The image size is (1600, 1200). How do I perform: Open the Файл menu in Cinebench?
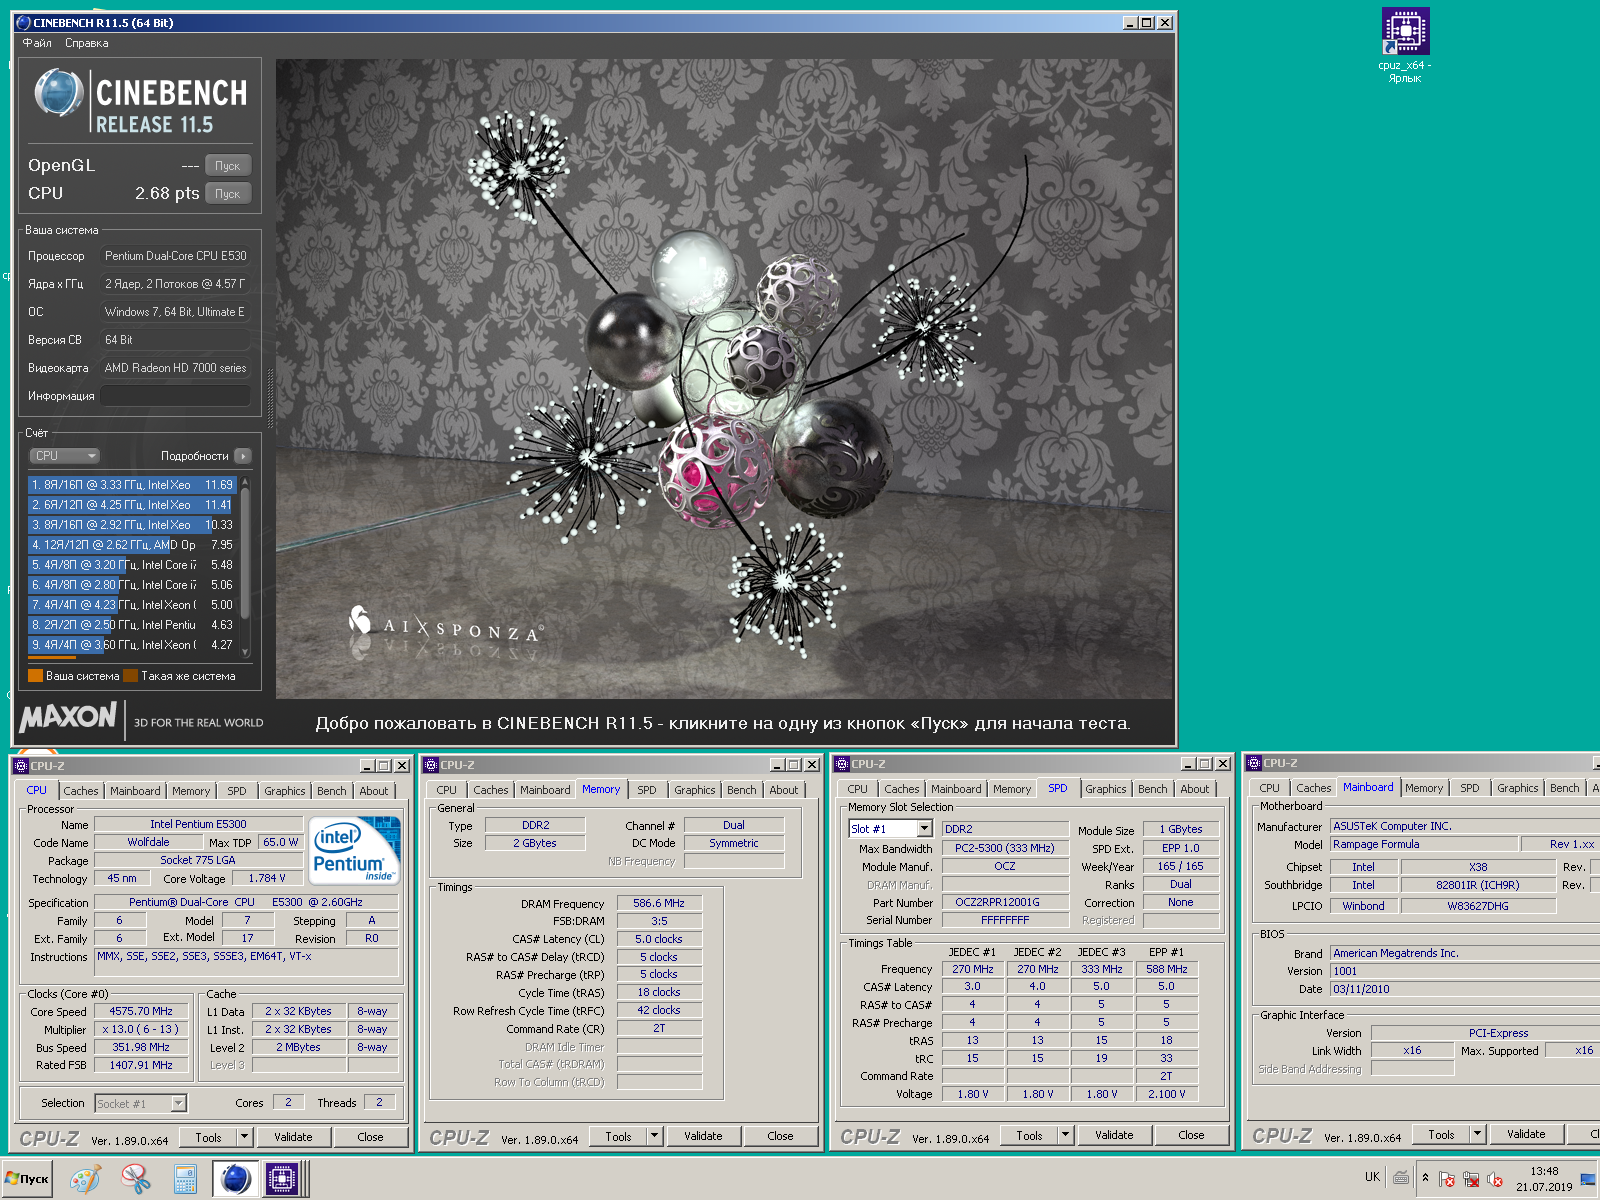click(37, 43)
